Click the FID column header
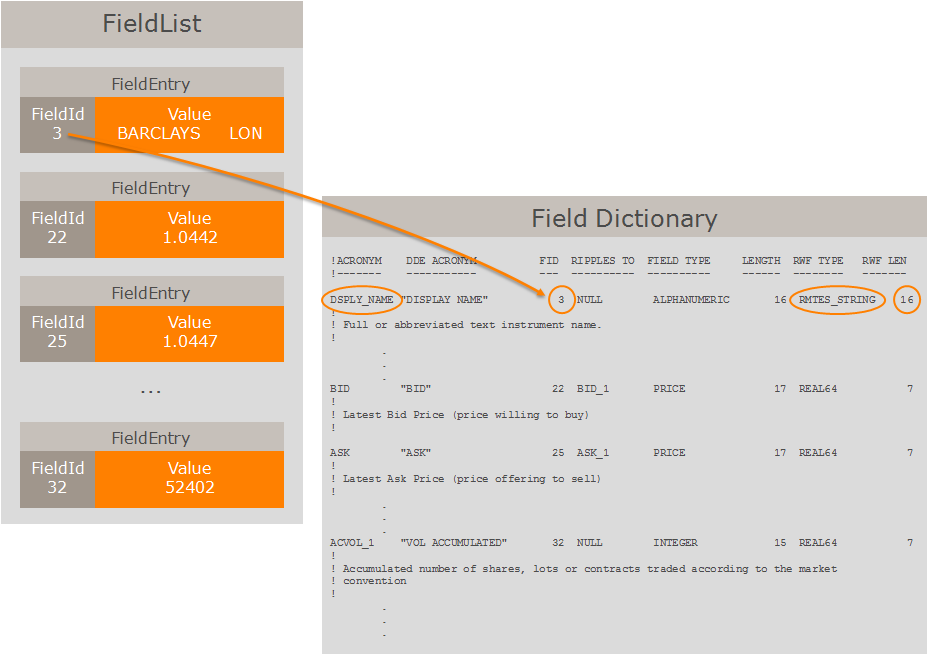Viewport: 928px width, 662px height. click(x=549, y=261)
